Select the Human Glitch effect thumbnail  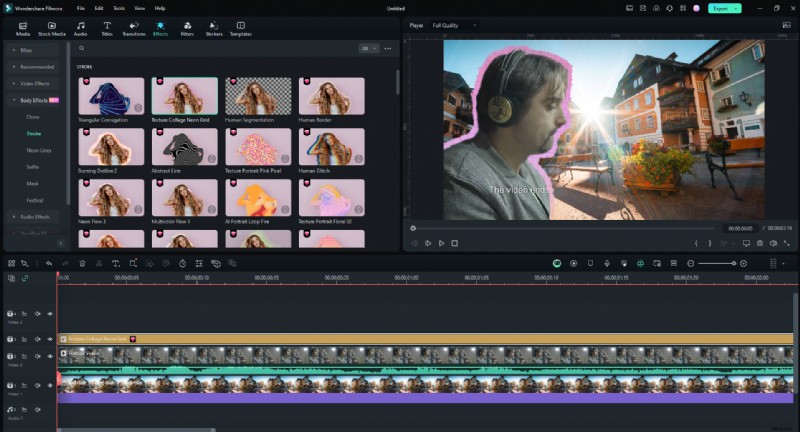[x=332, y=147]
